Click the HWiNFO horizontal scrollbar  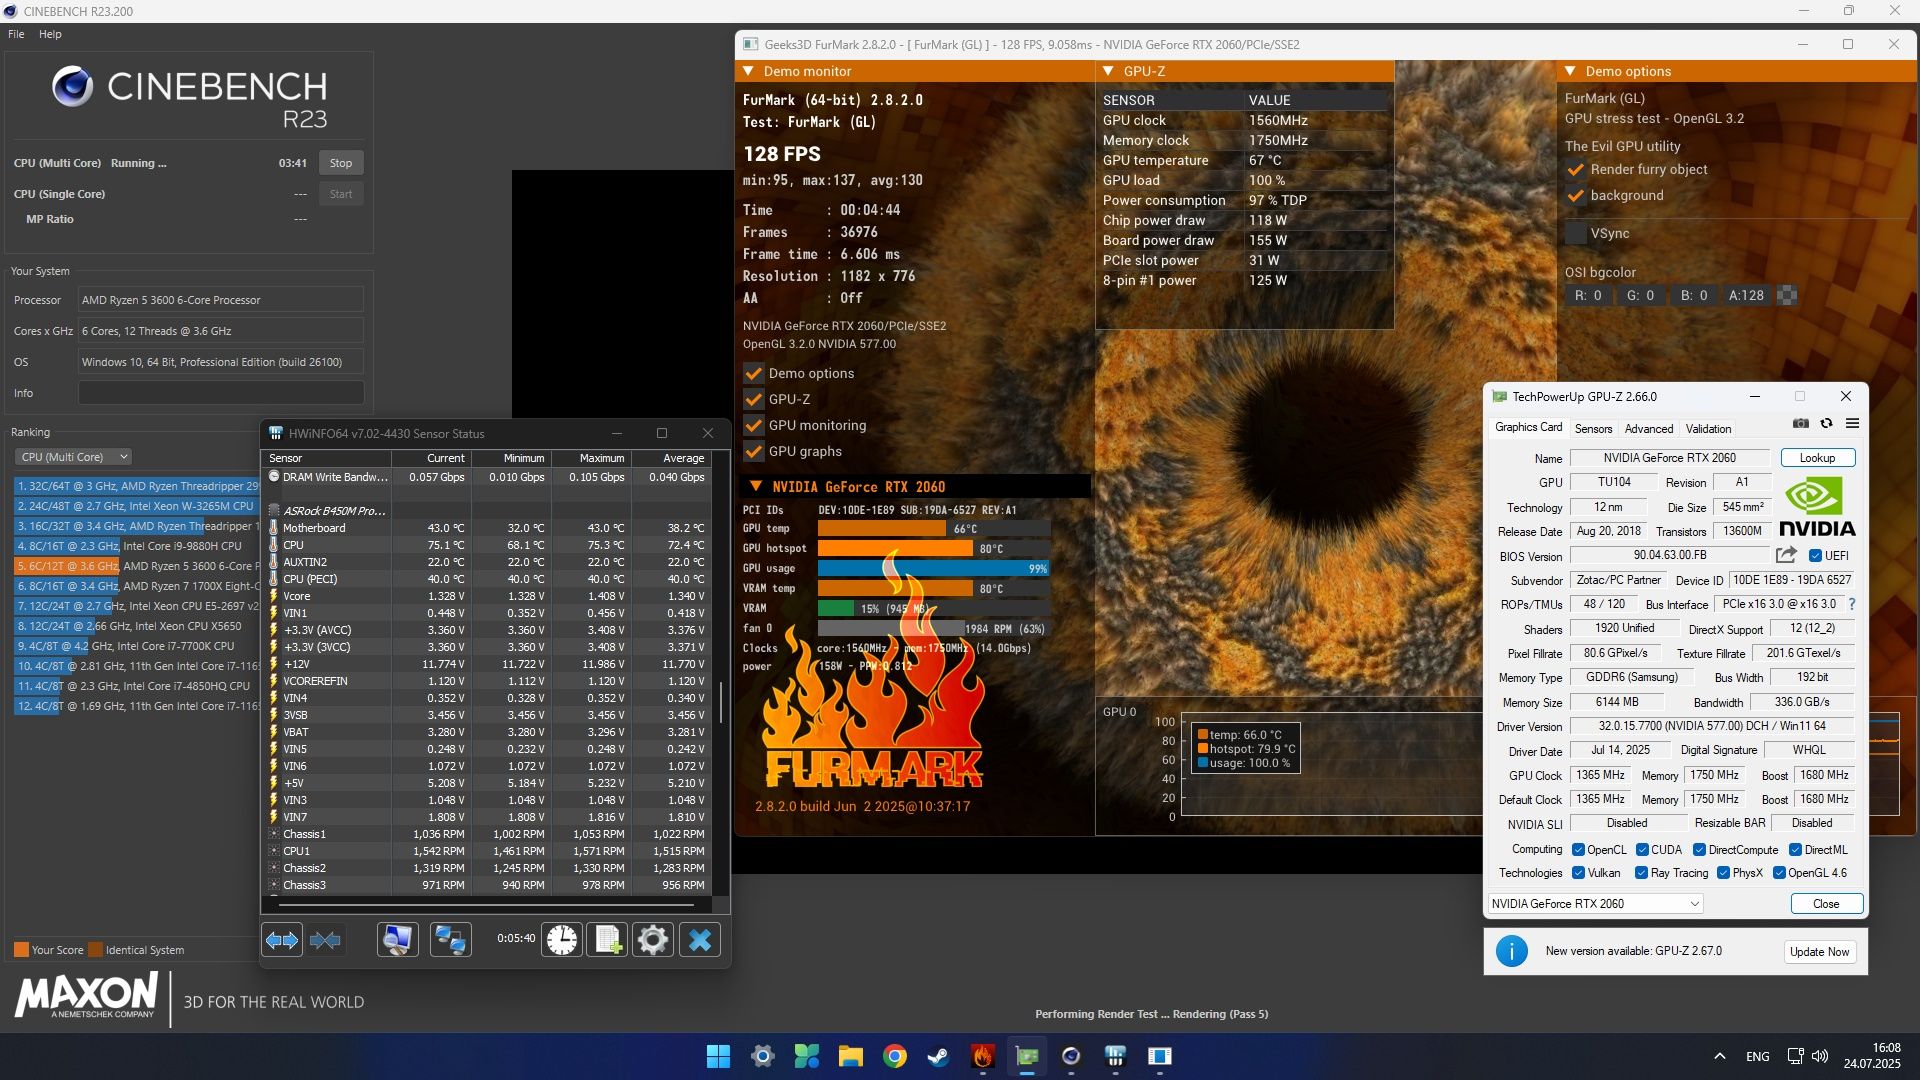[486, 905]
